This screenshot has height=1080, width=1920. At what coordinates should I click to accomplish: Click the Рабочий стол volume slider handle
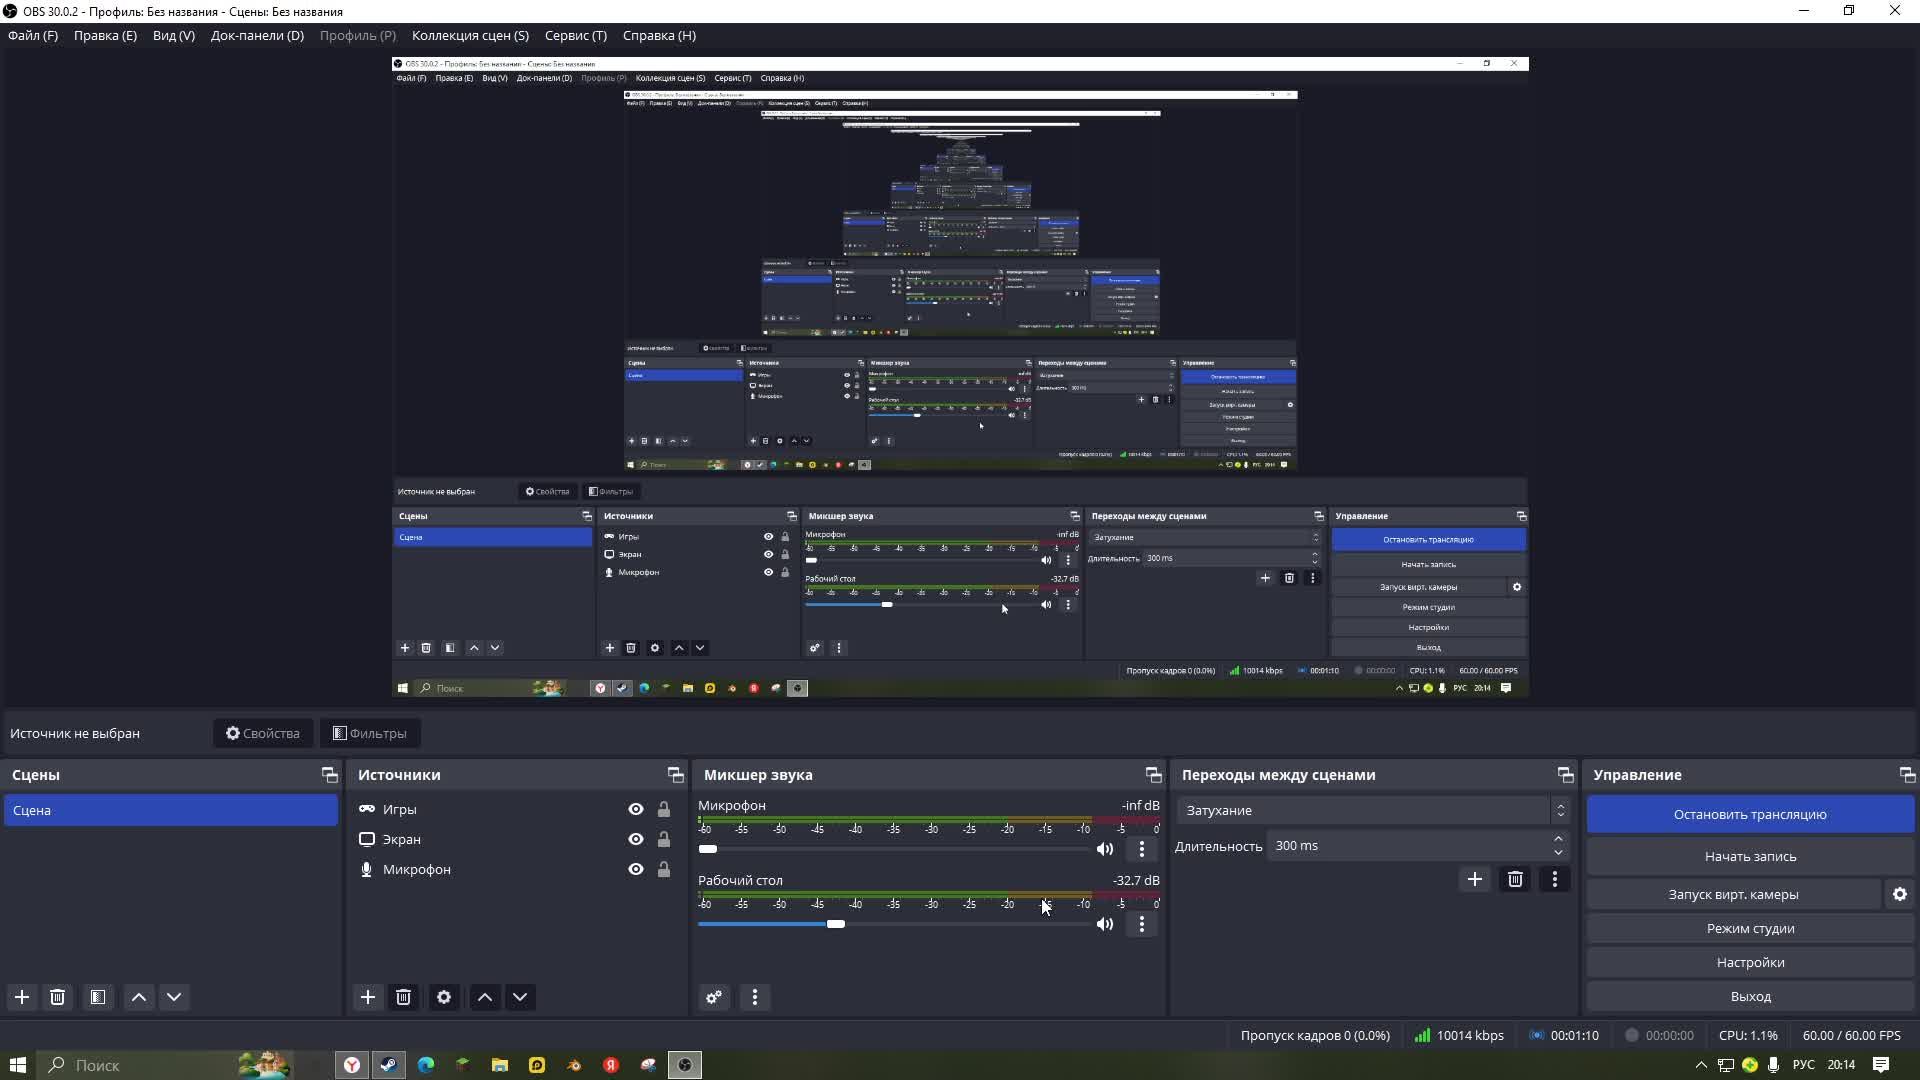(836, 924)
